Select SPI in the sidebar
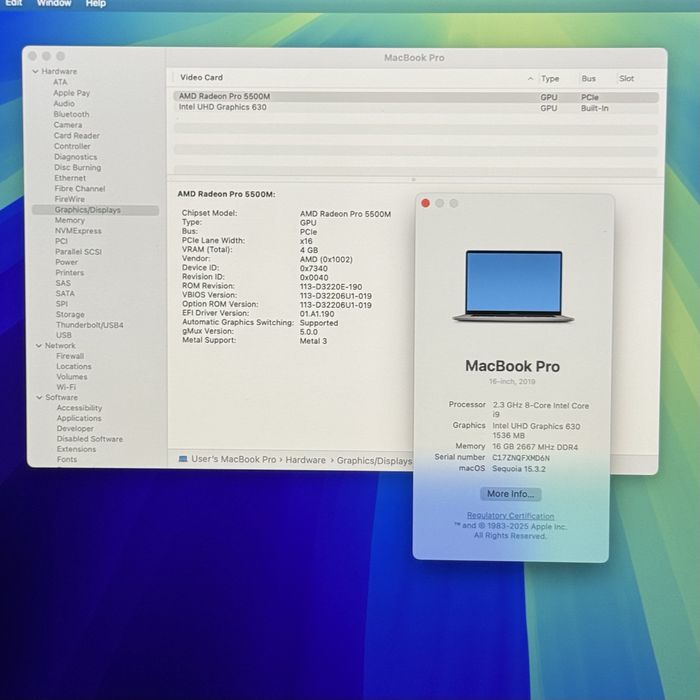The image size is (700, 700). [62, 304]
